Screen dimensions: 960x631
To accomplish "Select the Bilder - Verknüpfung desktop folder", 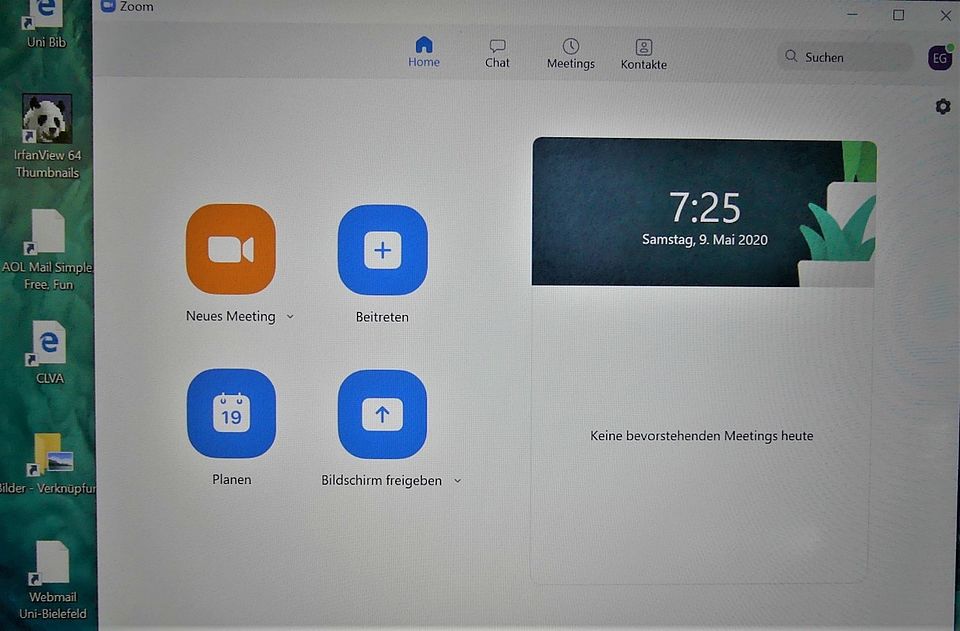I will [49, 464].
